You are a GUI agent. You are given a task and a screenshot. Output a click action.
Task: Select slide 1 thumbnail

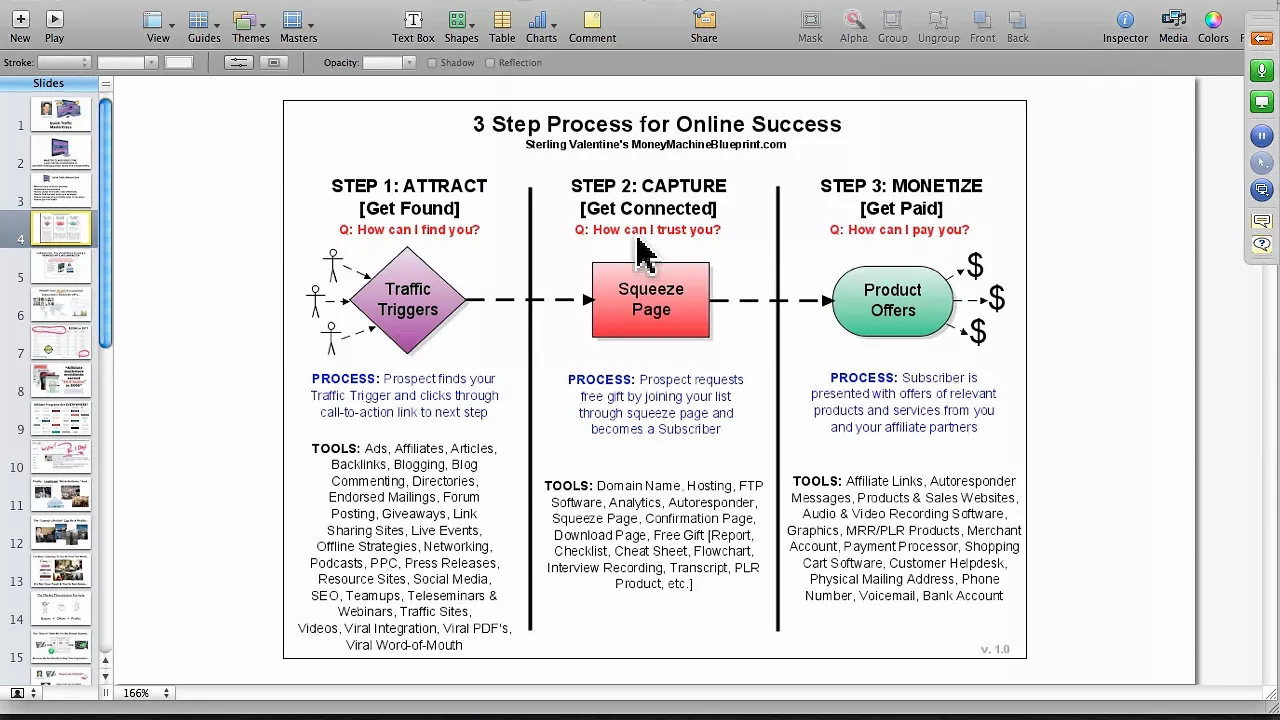[x=61, y=114]
